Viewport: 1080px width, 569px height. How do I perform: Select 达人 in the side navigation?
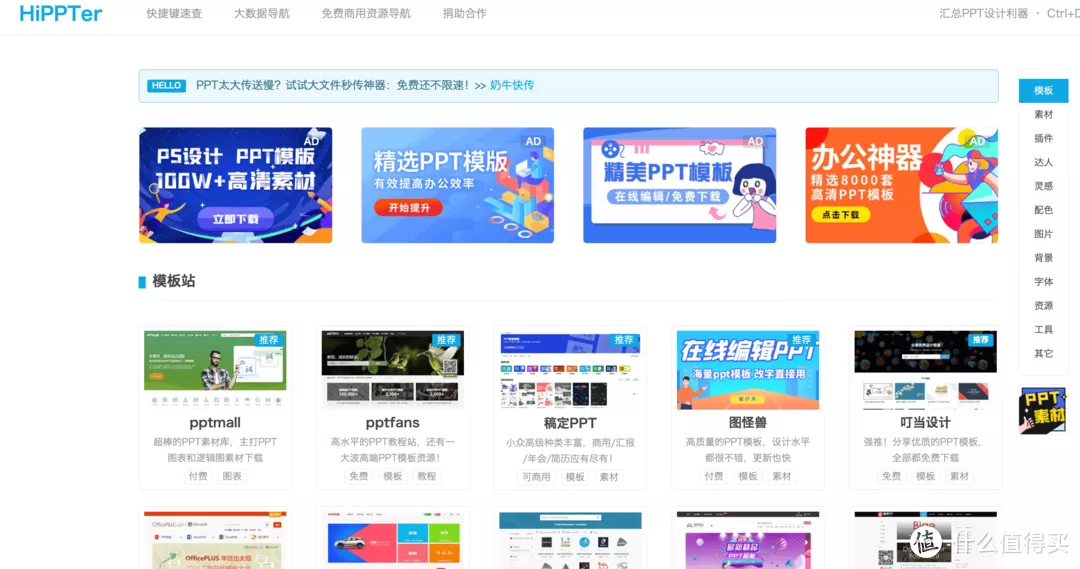click(x=1043, y=162)
